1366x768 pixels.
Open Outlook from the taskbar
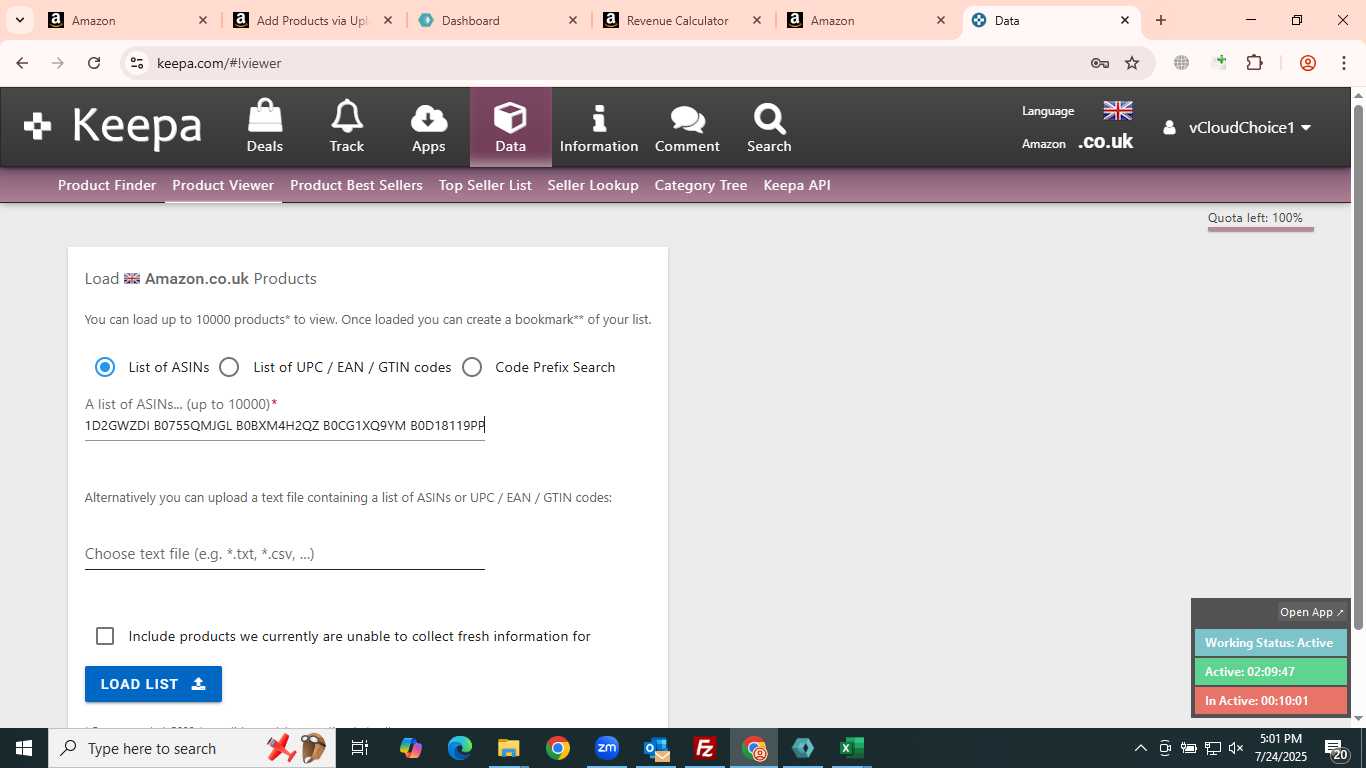(x=656, y=748)
